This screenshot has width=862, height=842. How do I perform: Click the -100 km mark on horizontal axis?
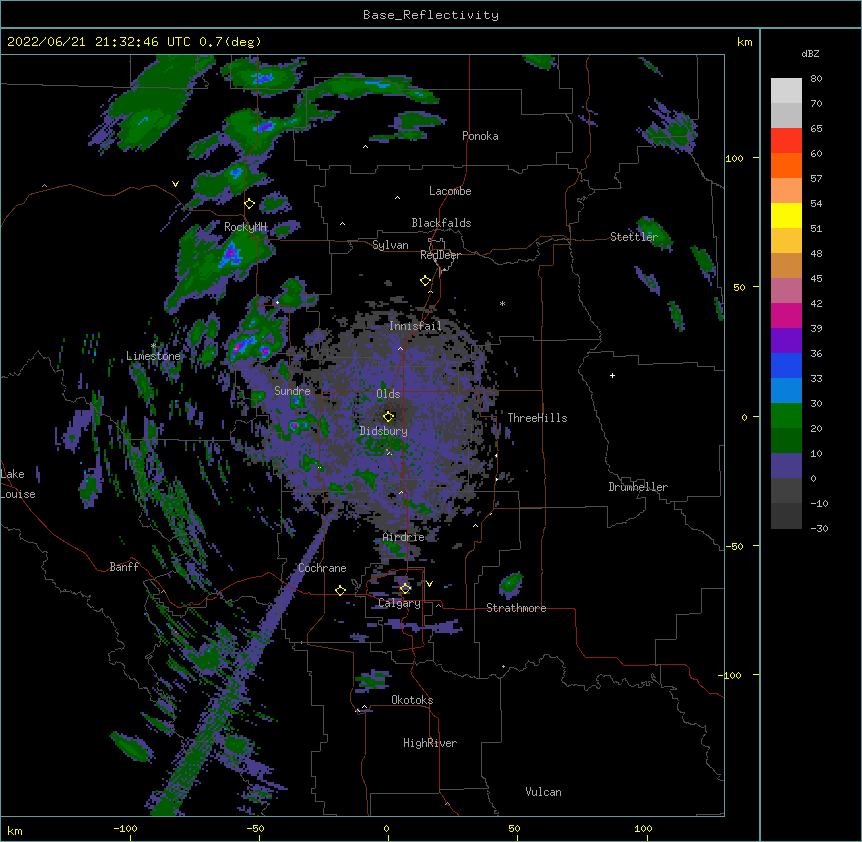click(x=125, y=828)
